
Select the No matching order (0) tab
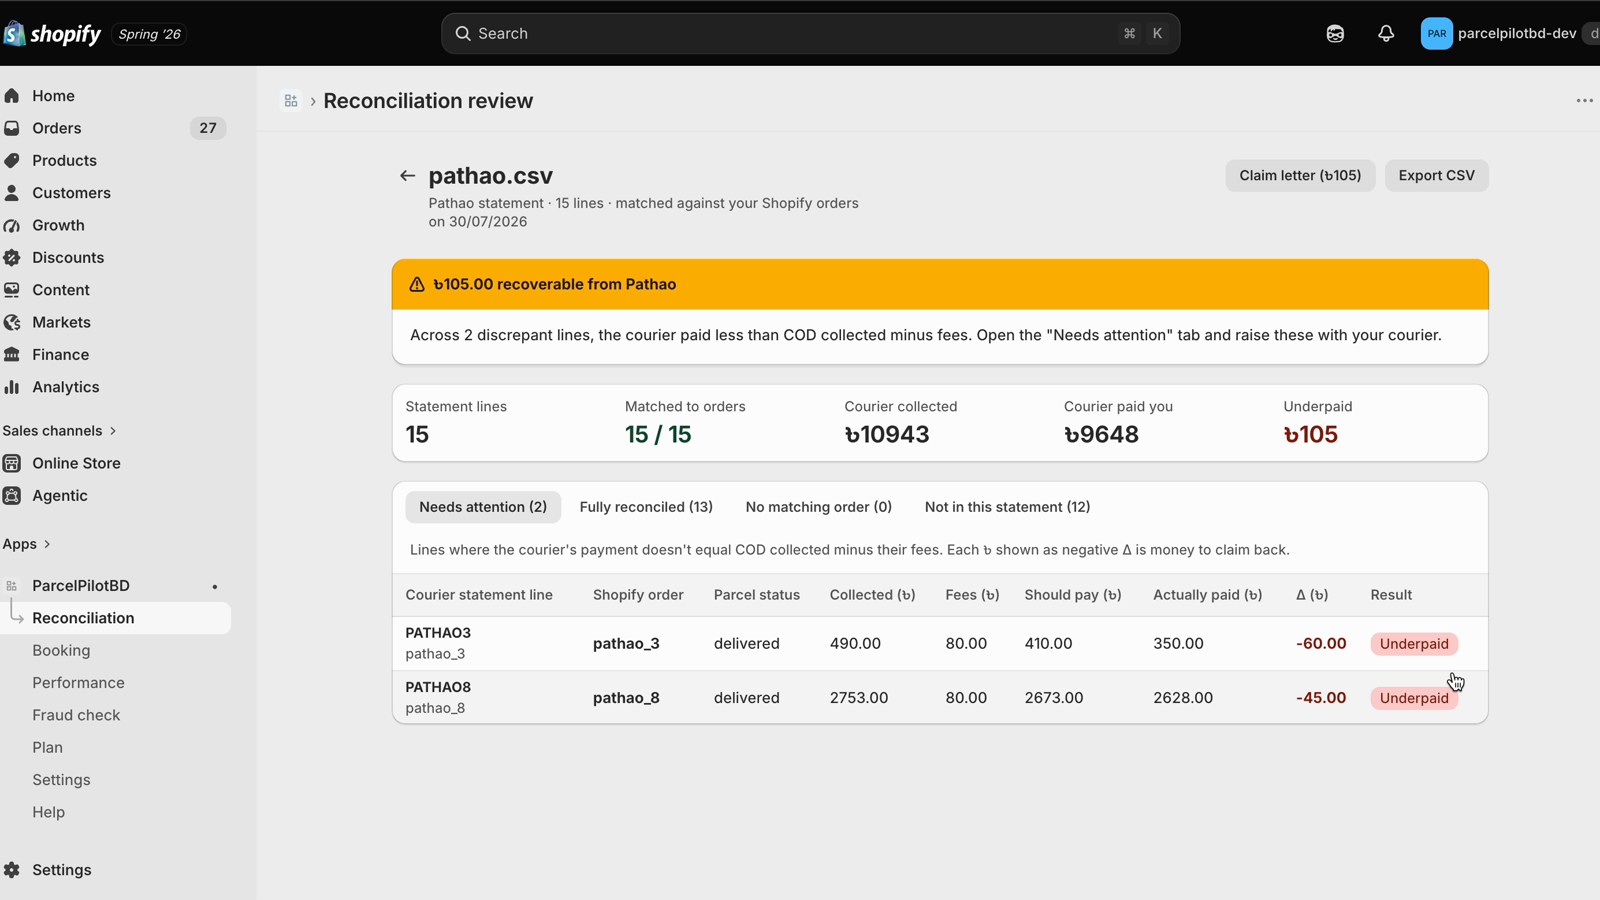point(818,507)
